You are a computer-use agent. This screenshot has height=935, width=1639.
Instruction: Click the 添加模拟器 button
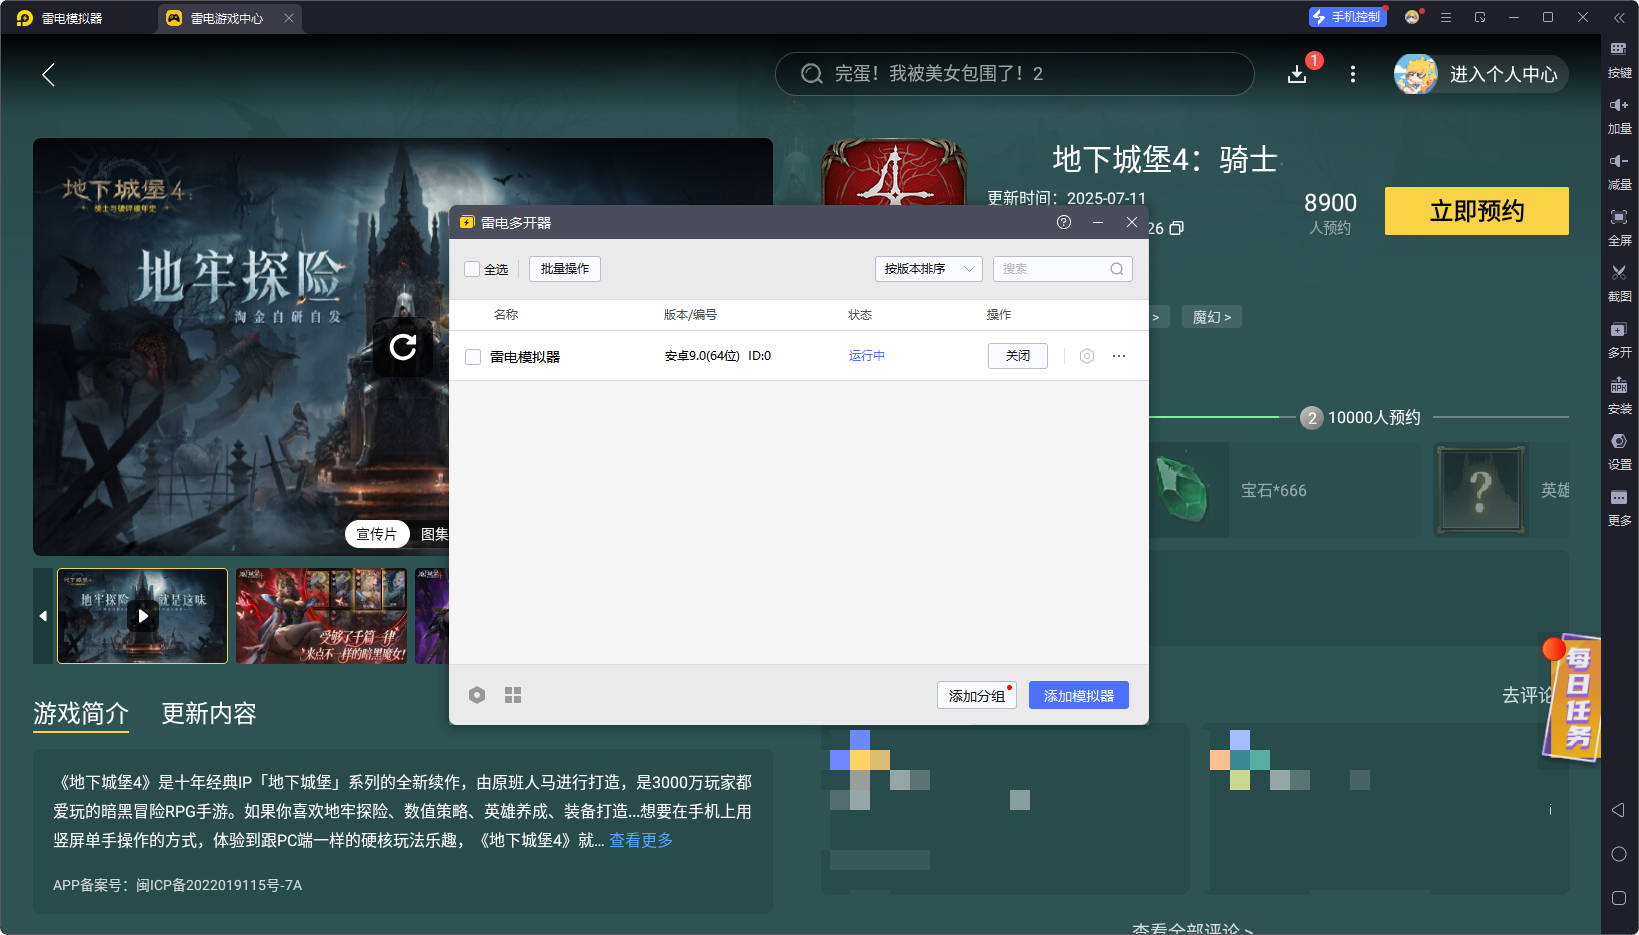(x=1078, y=695)
